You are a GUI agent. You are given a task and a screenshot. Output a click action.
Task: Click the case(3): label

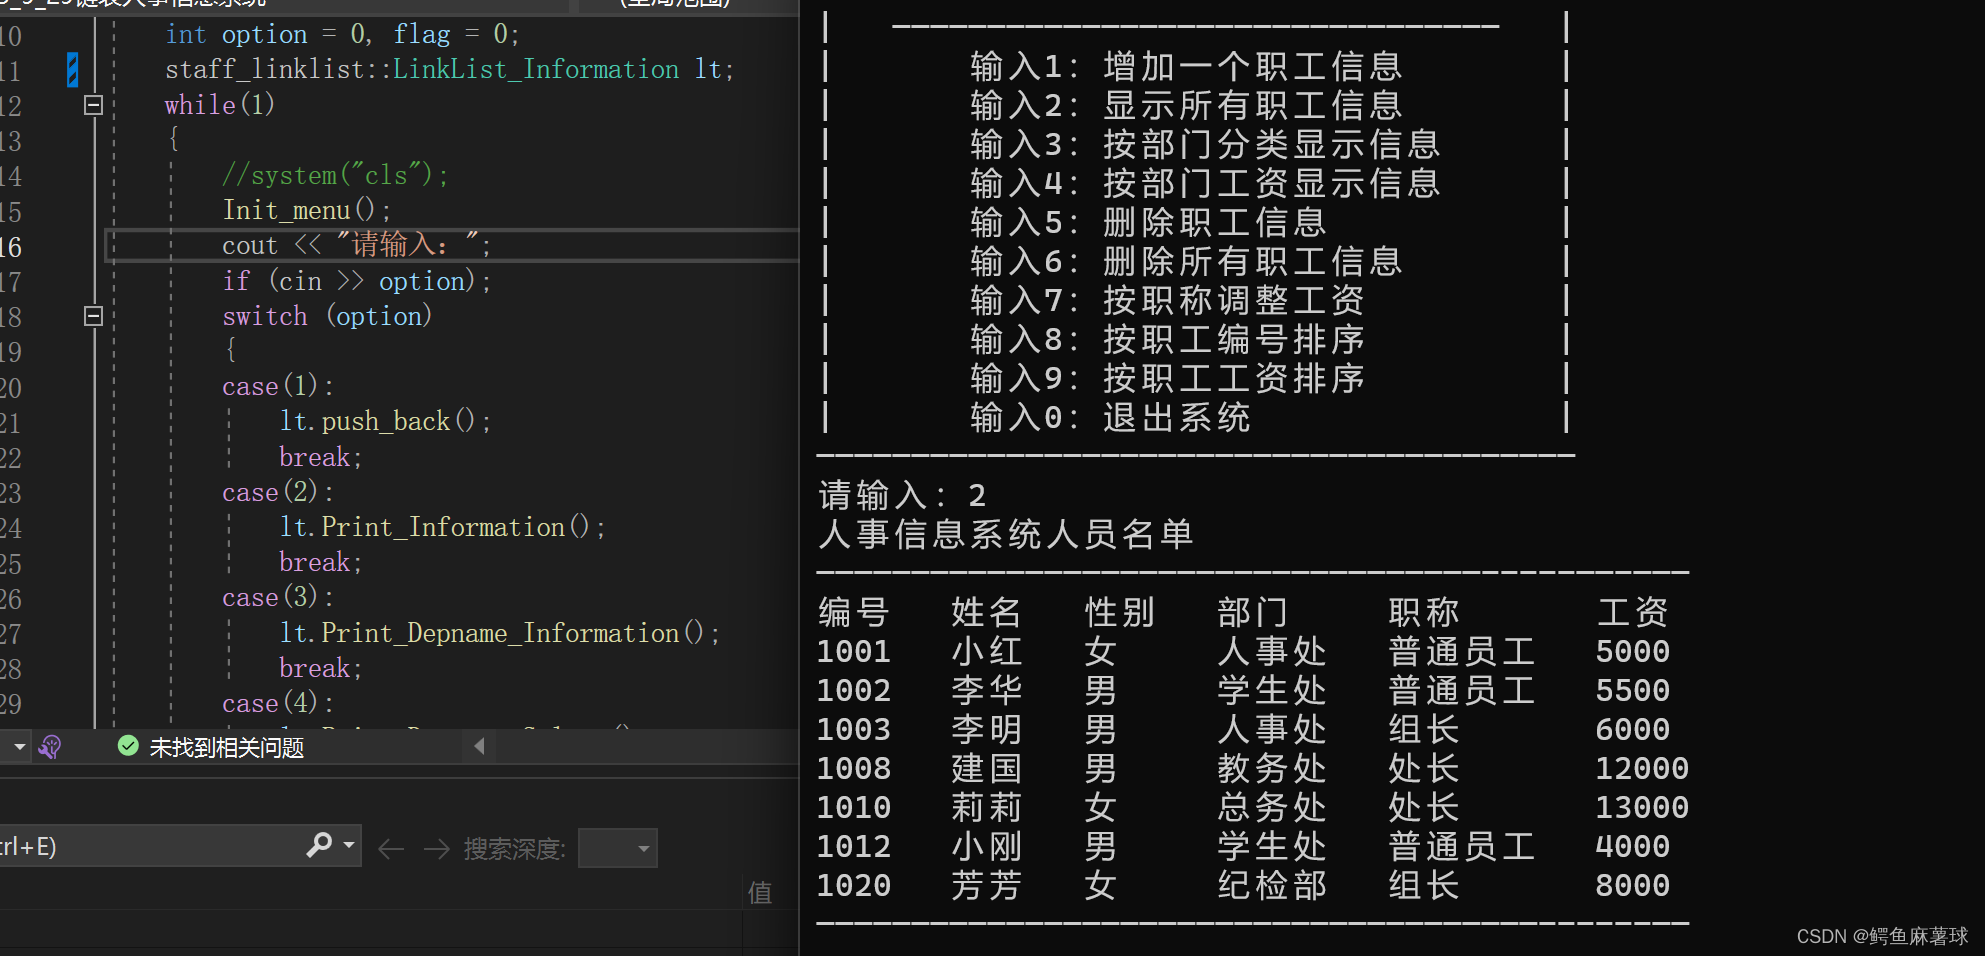tap(278, 597)
